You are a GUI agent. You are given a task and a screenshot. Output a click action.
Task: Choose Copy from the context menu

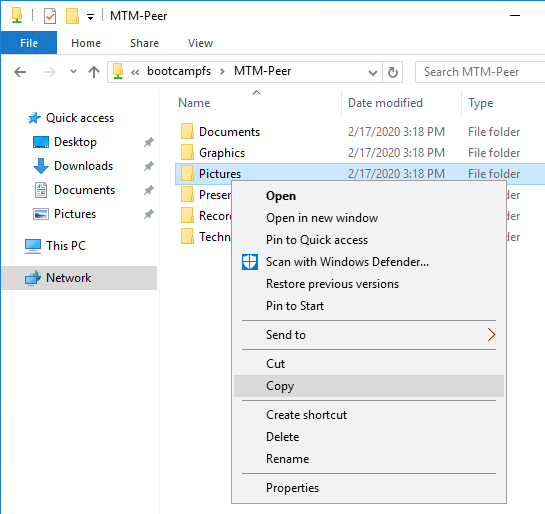[x=368, y=386]
